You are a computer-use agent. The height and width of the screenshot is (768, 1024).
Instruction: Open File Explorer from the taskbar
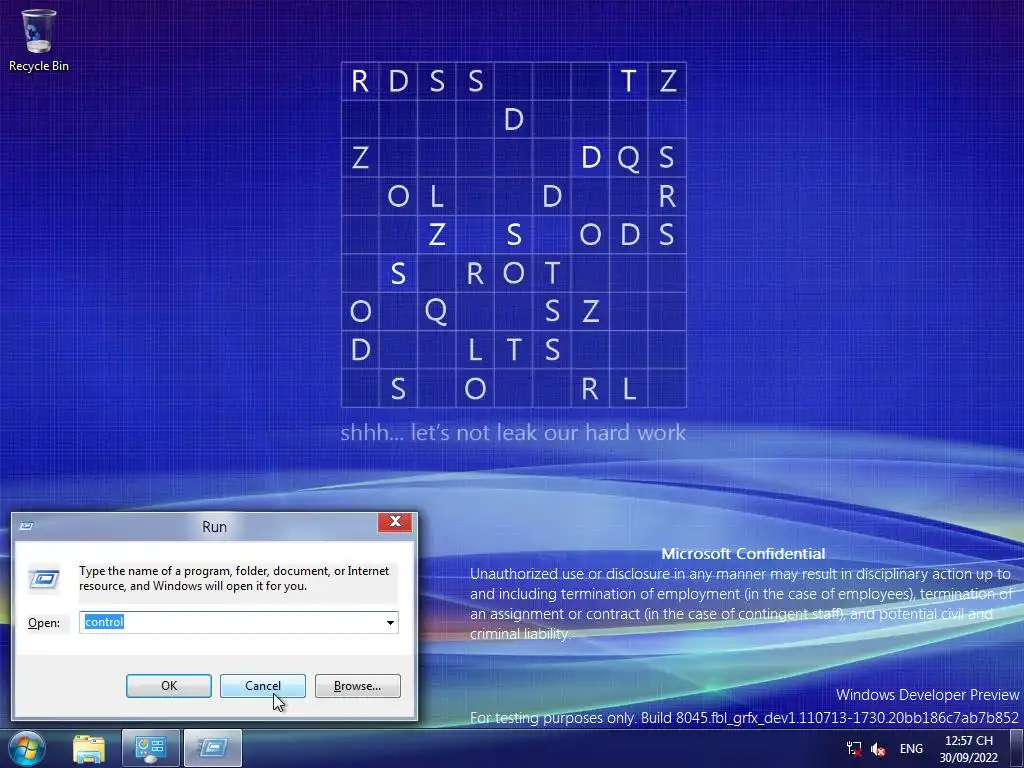point(89,749)
